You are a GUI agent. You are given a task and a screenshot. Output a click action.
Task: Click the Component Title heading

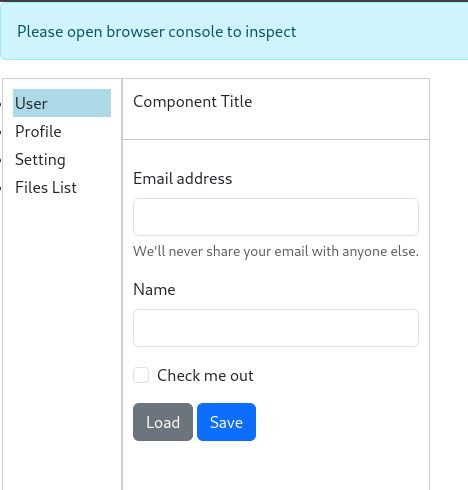click(x=193, y=101)
